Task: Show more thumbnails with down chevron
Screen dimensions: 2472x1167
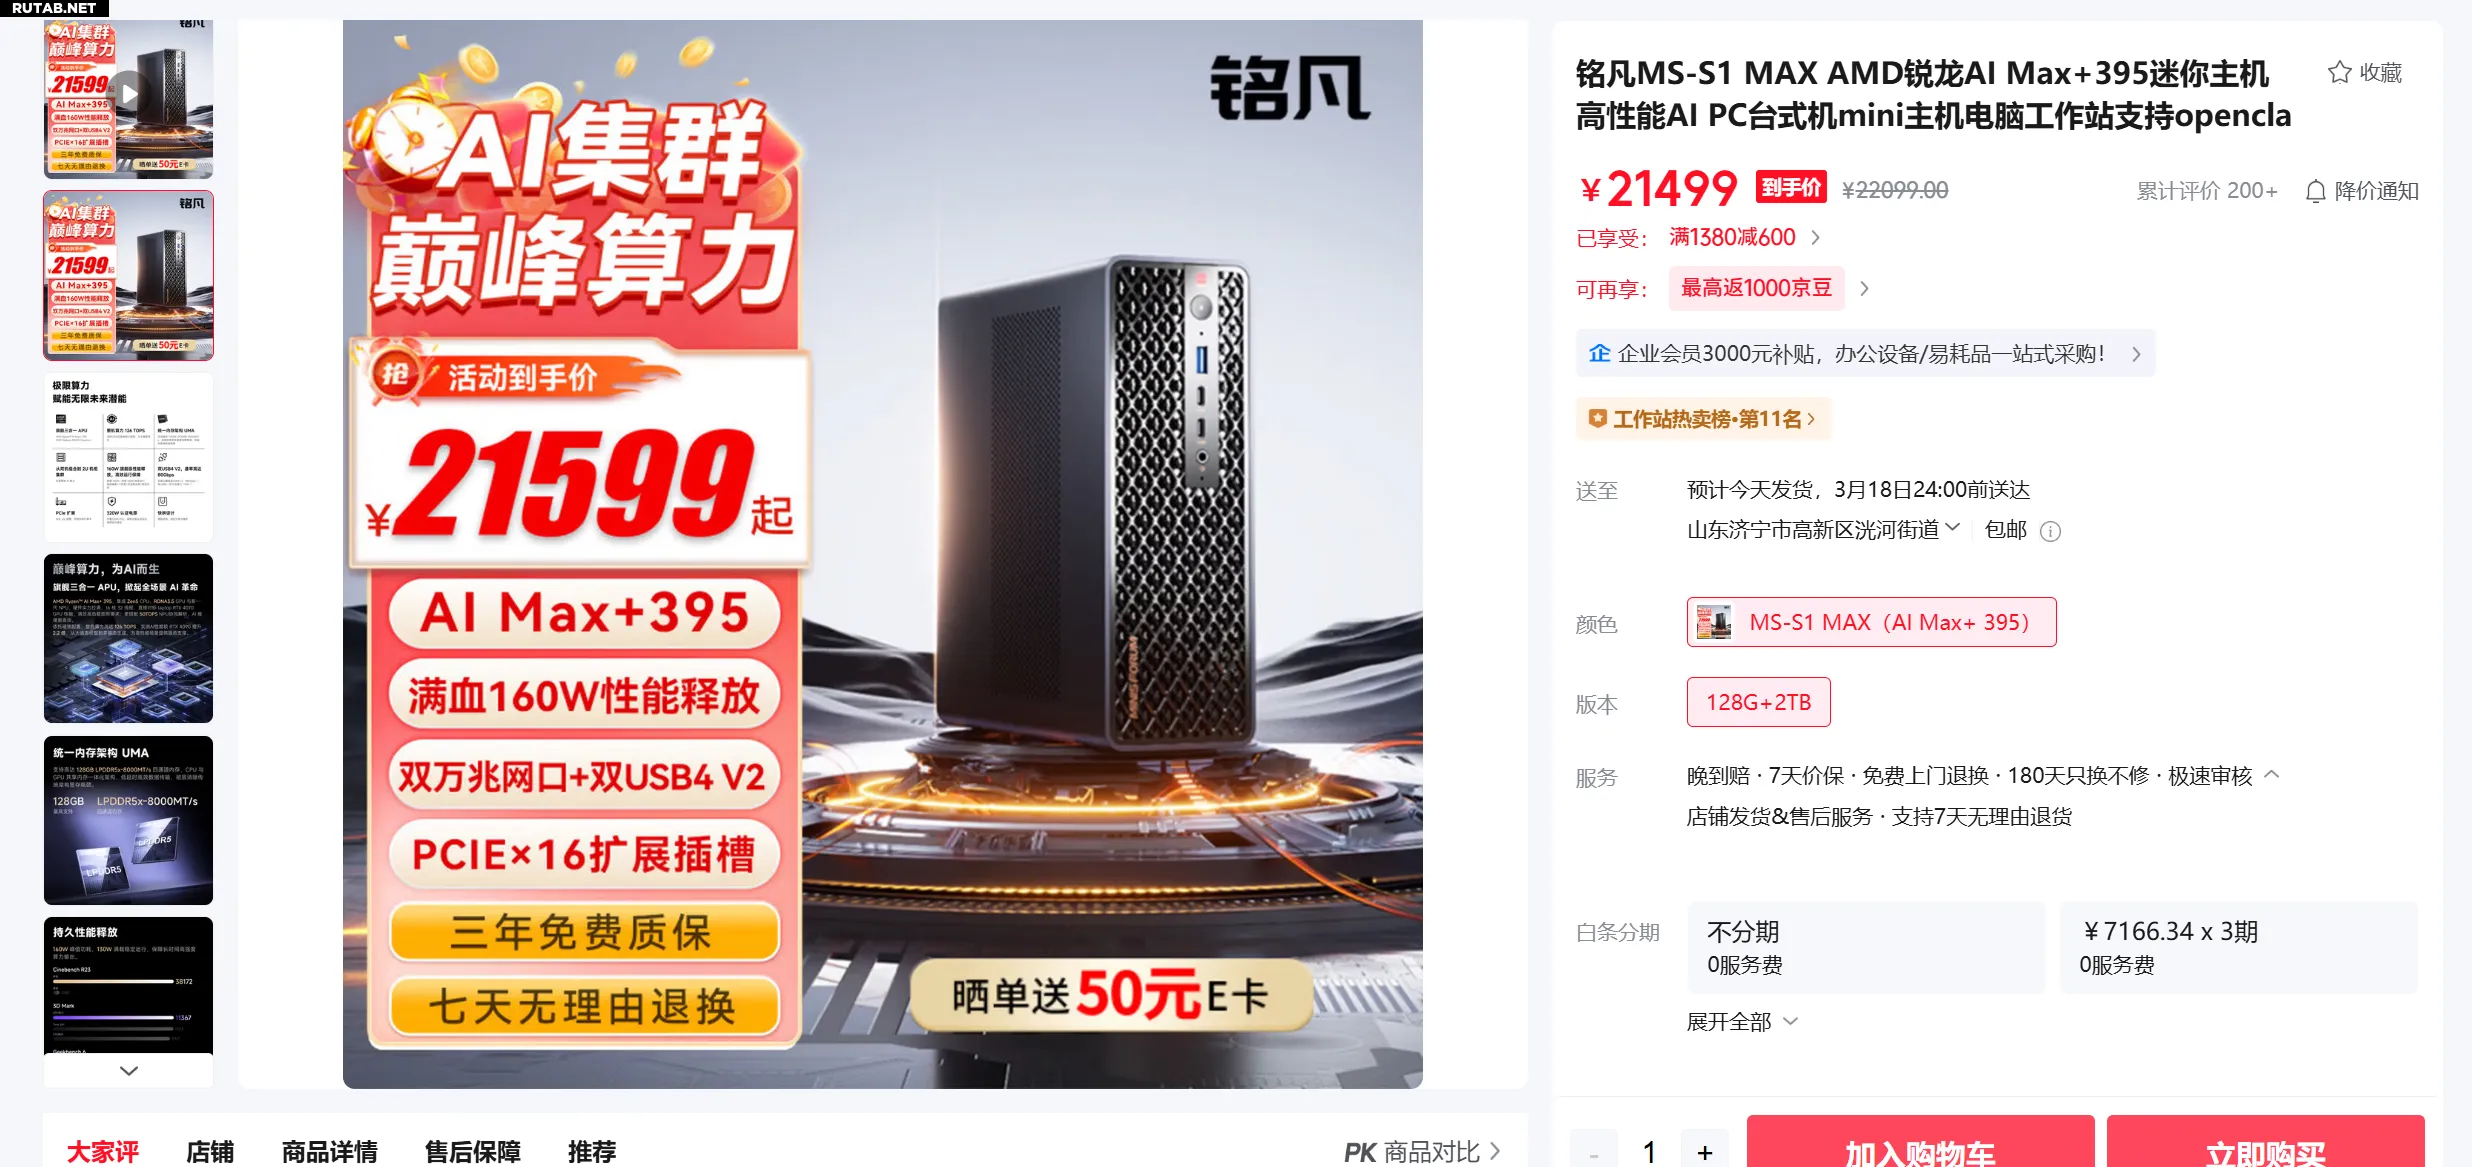Action: click(x=128, y=1070)
